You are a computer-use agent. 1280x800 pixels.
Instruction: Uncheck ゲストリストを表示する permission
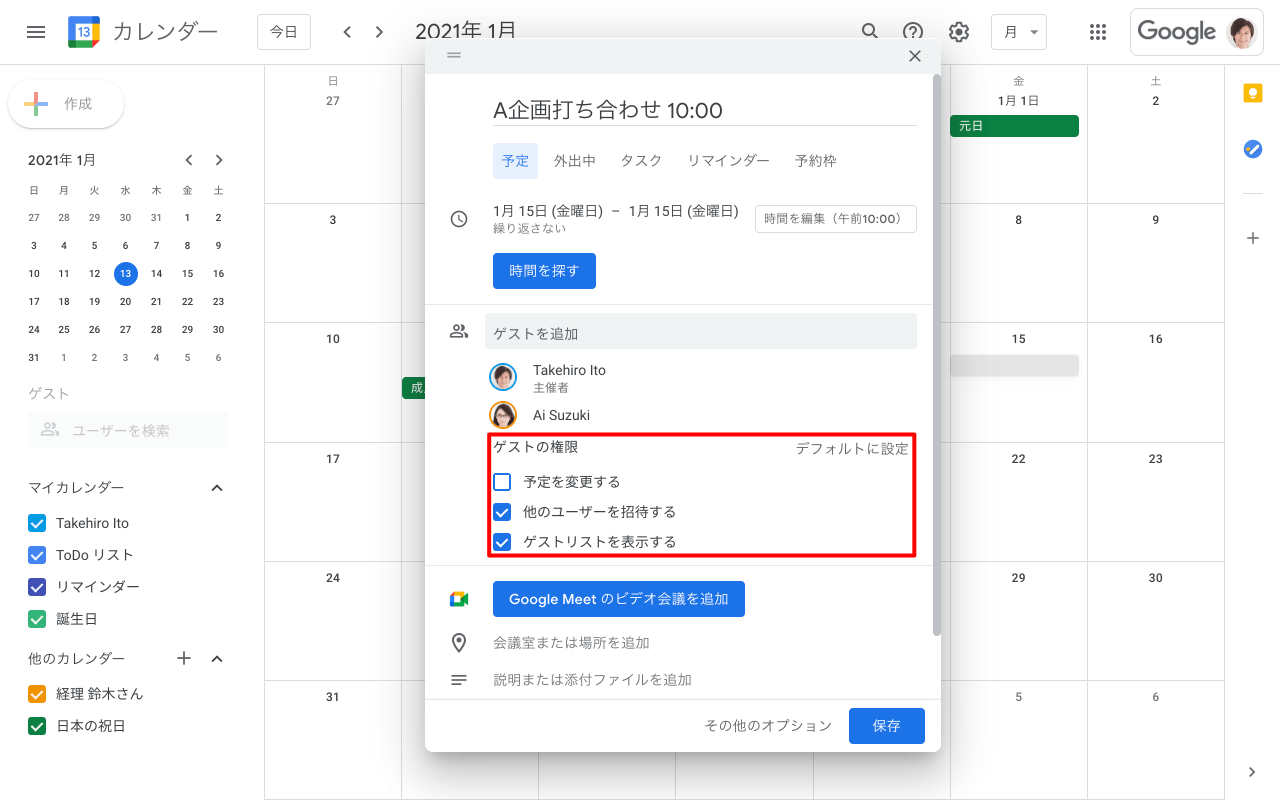click(x=502, y=542)
